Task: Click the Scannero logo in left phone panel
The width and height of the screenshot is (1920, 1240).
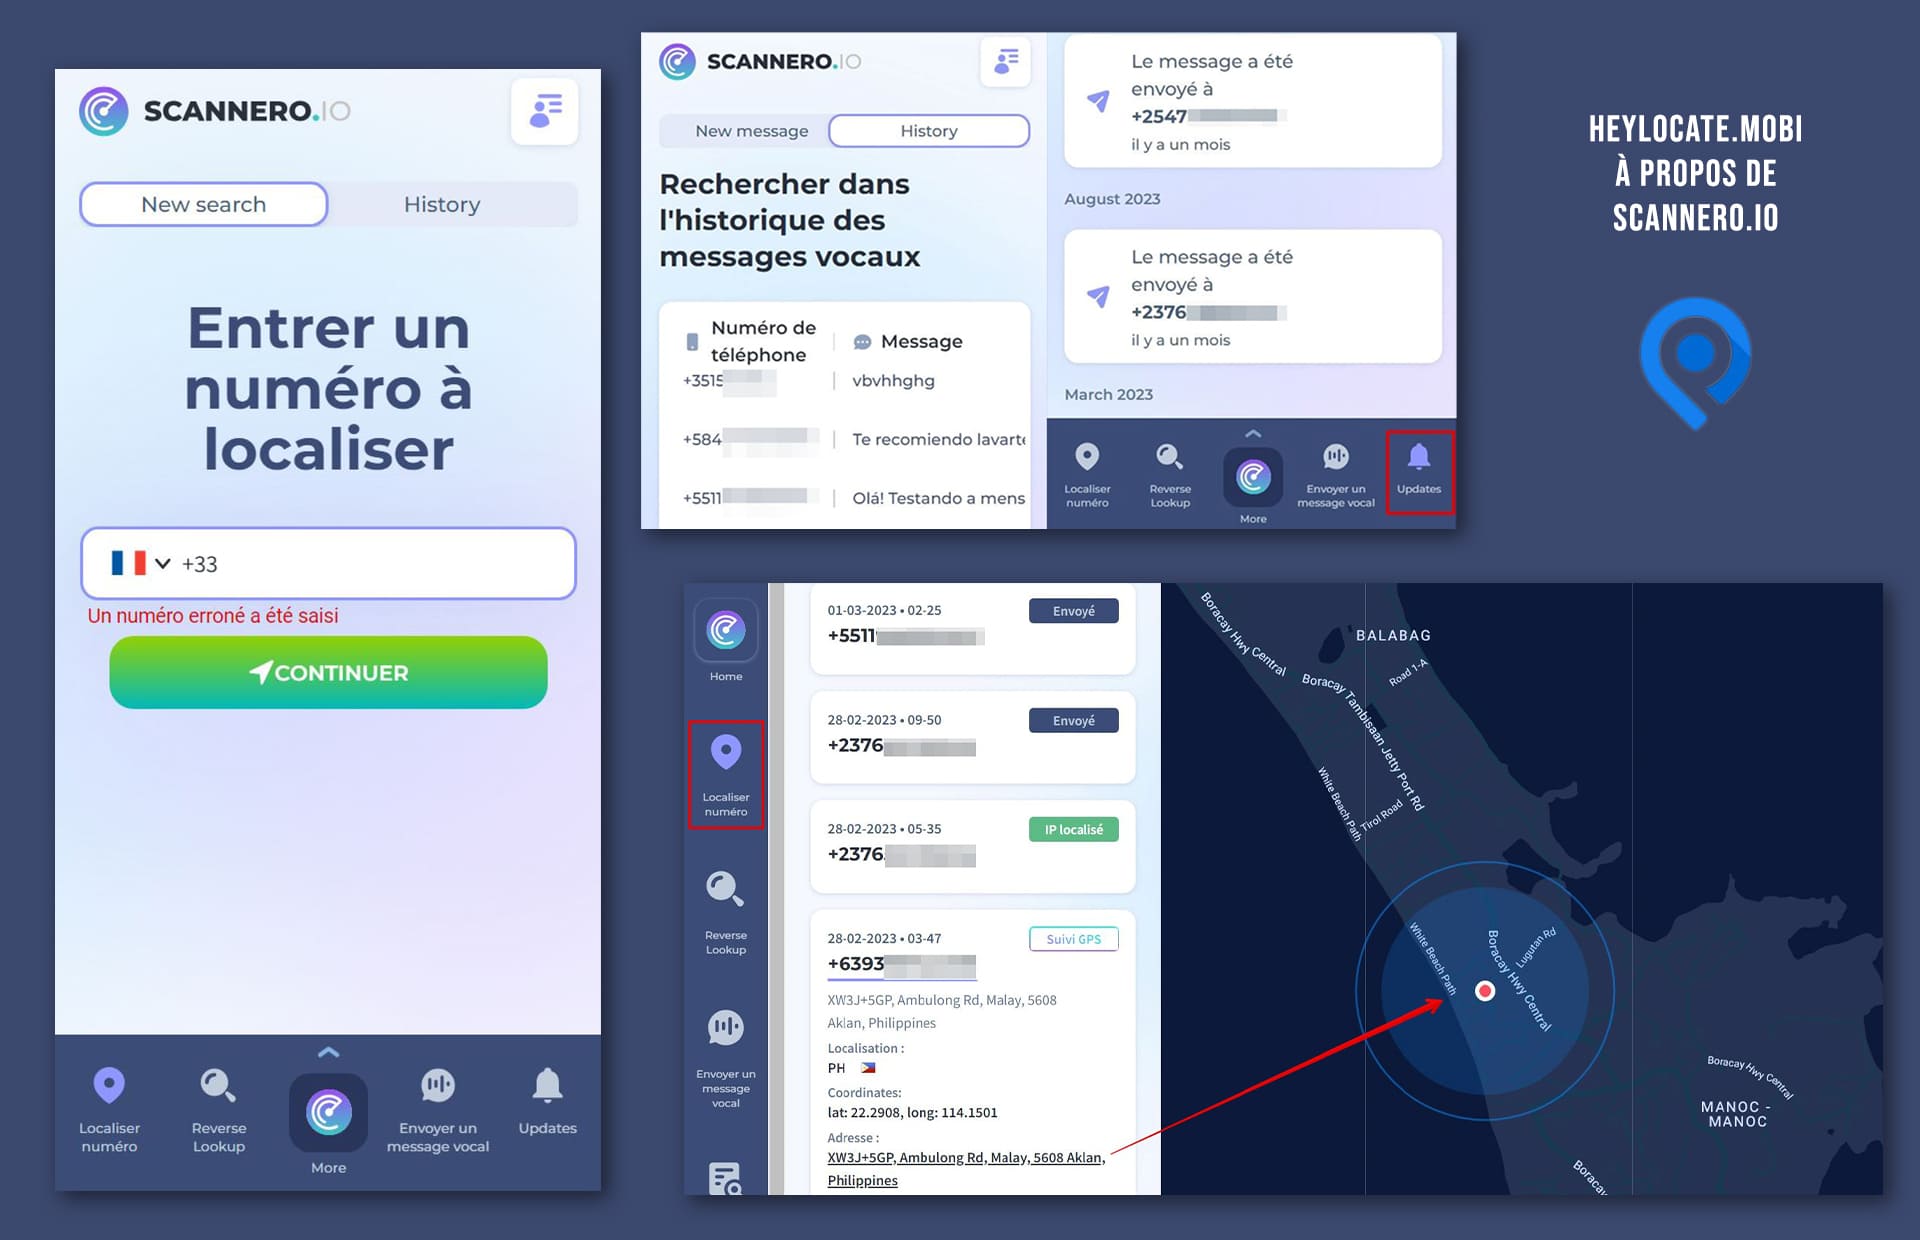Action: 215,111
